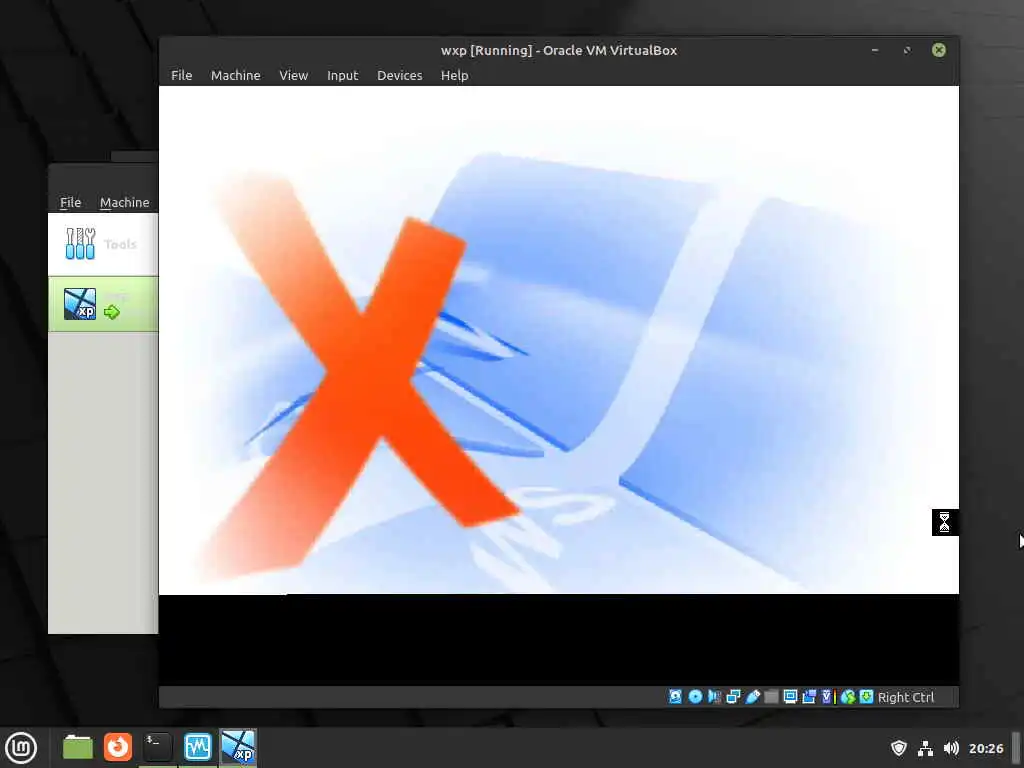Screen dimensions: 1024x768
Task: Click the CPU virtualization (V) status icon
Action: (827, 697)
